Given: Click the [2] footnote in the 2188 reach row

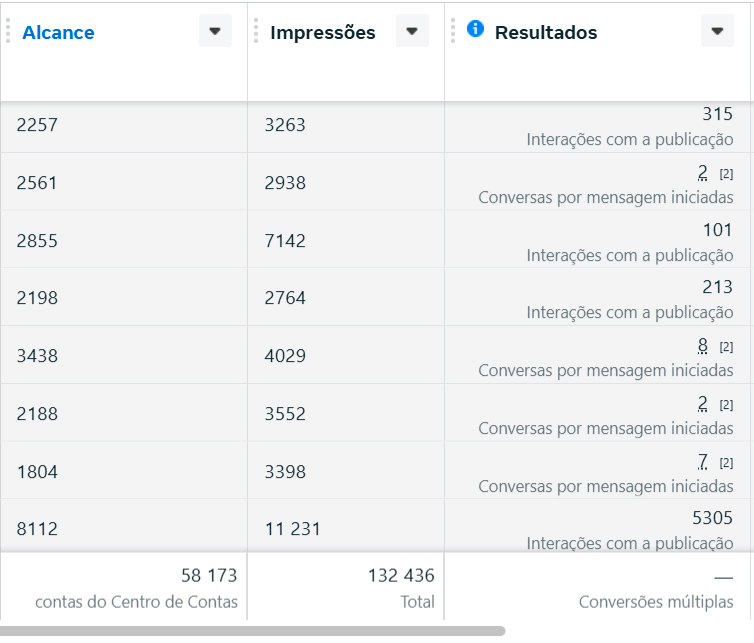Looking at the screenshot, I should click(x=726, y=405).
